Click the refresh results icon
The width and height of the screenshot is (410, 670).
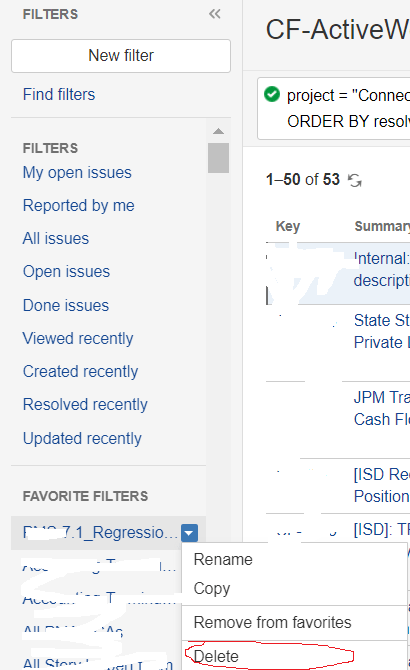point(354,180)
